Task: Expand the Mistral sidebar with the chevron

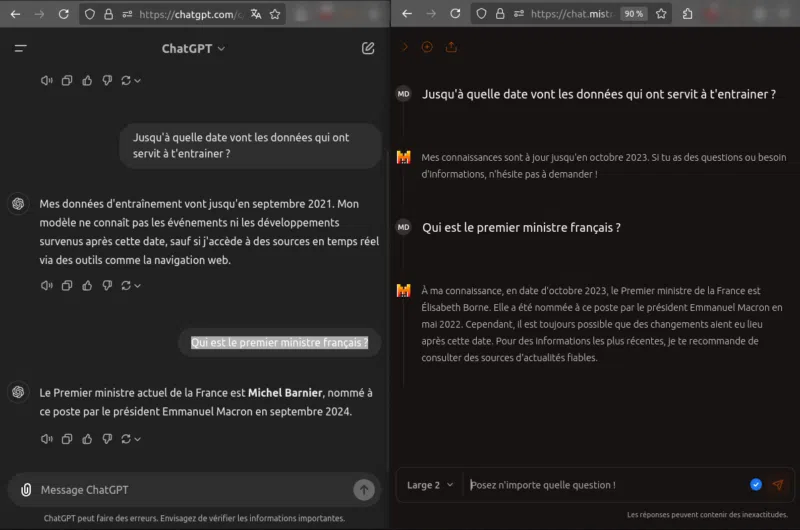Action: (405, 47)
